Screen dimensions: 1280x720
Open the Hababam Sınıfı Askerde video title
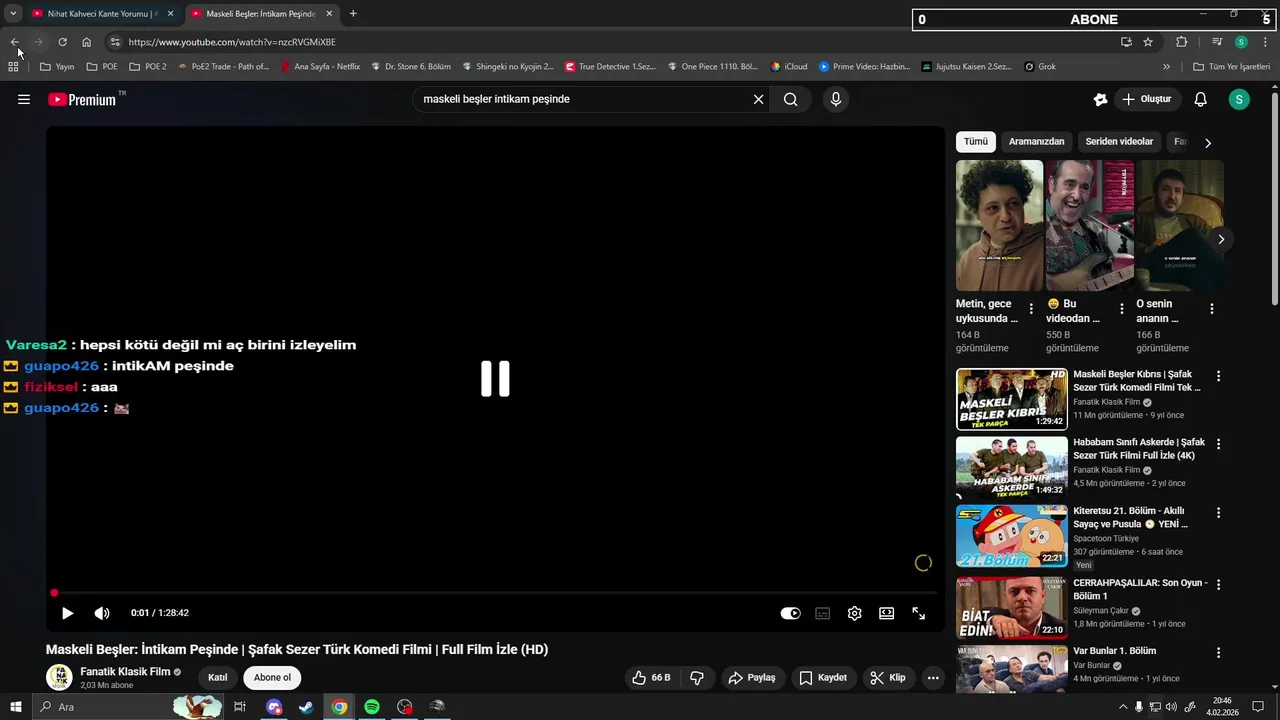[x=1139, y=449]
